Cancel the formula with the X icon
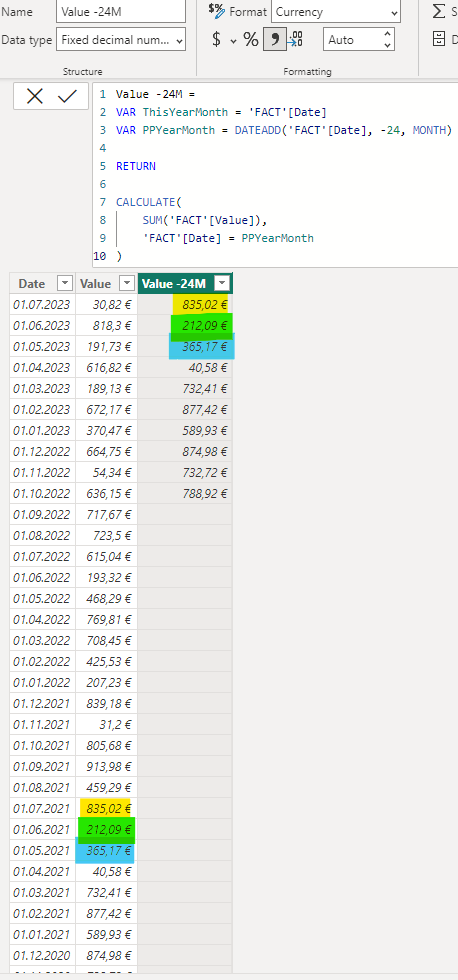 point(35,96)
